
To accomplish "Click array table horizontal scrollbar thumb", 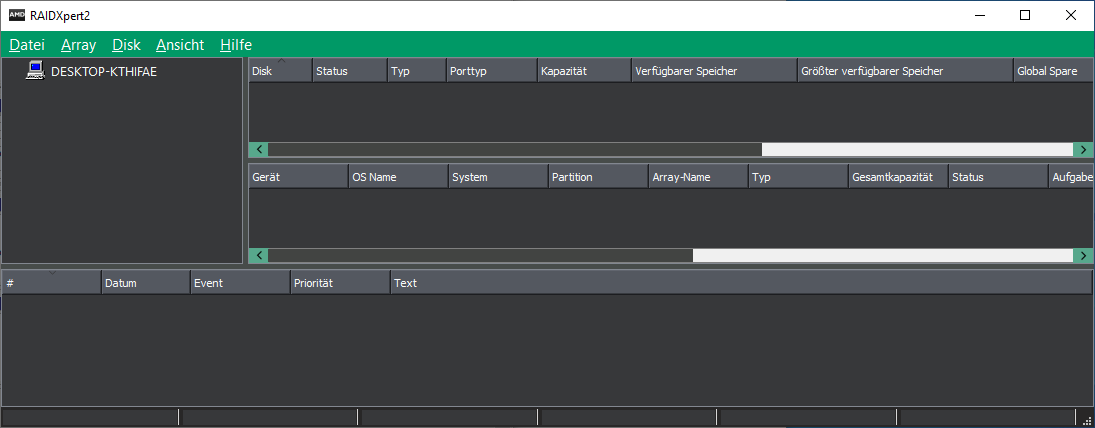I will click(480, 256).
